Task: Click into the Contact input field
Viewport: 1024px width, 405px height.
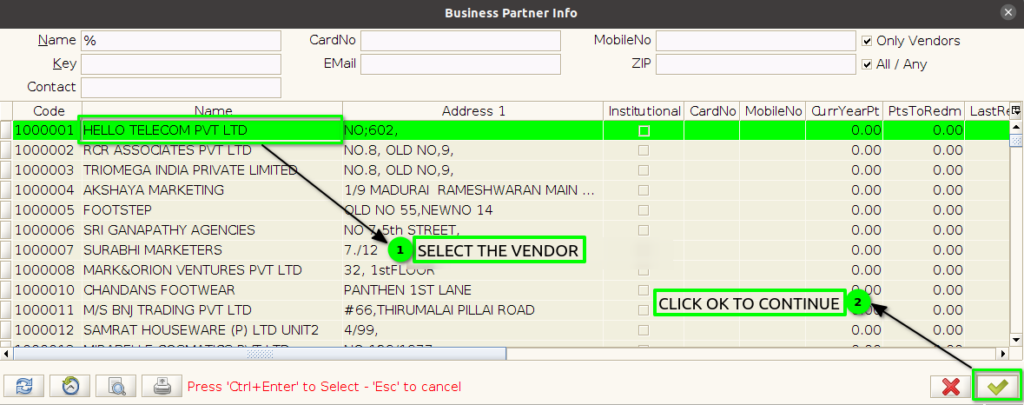Action: pyautogui.click(x=181, y=87)
